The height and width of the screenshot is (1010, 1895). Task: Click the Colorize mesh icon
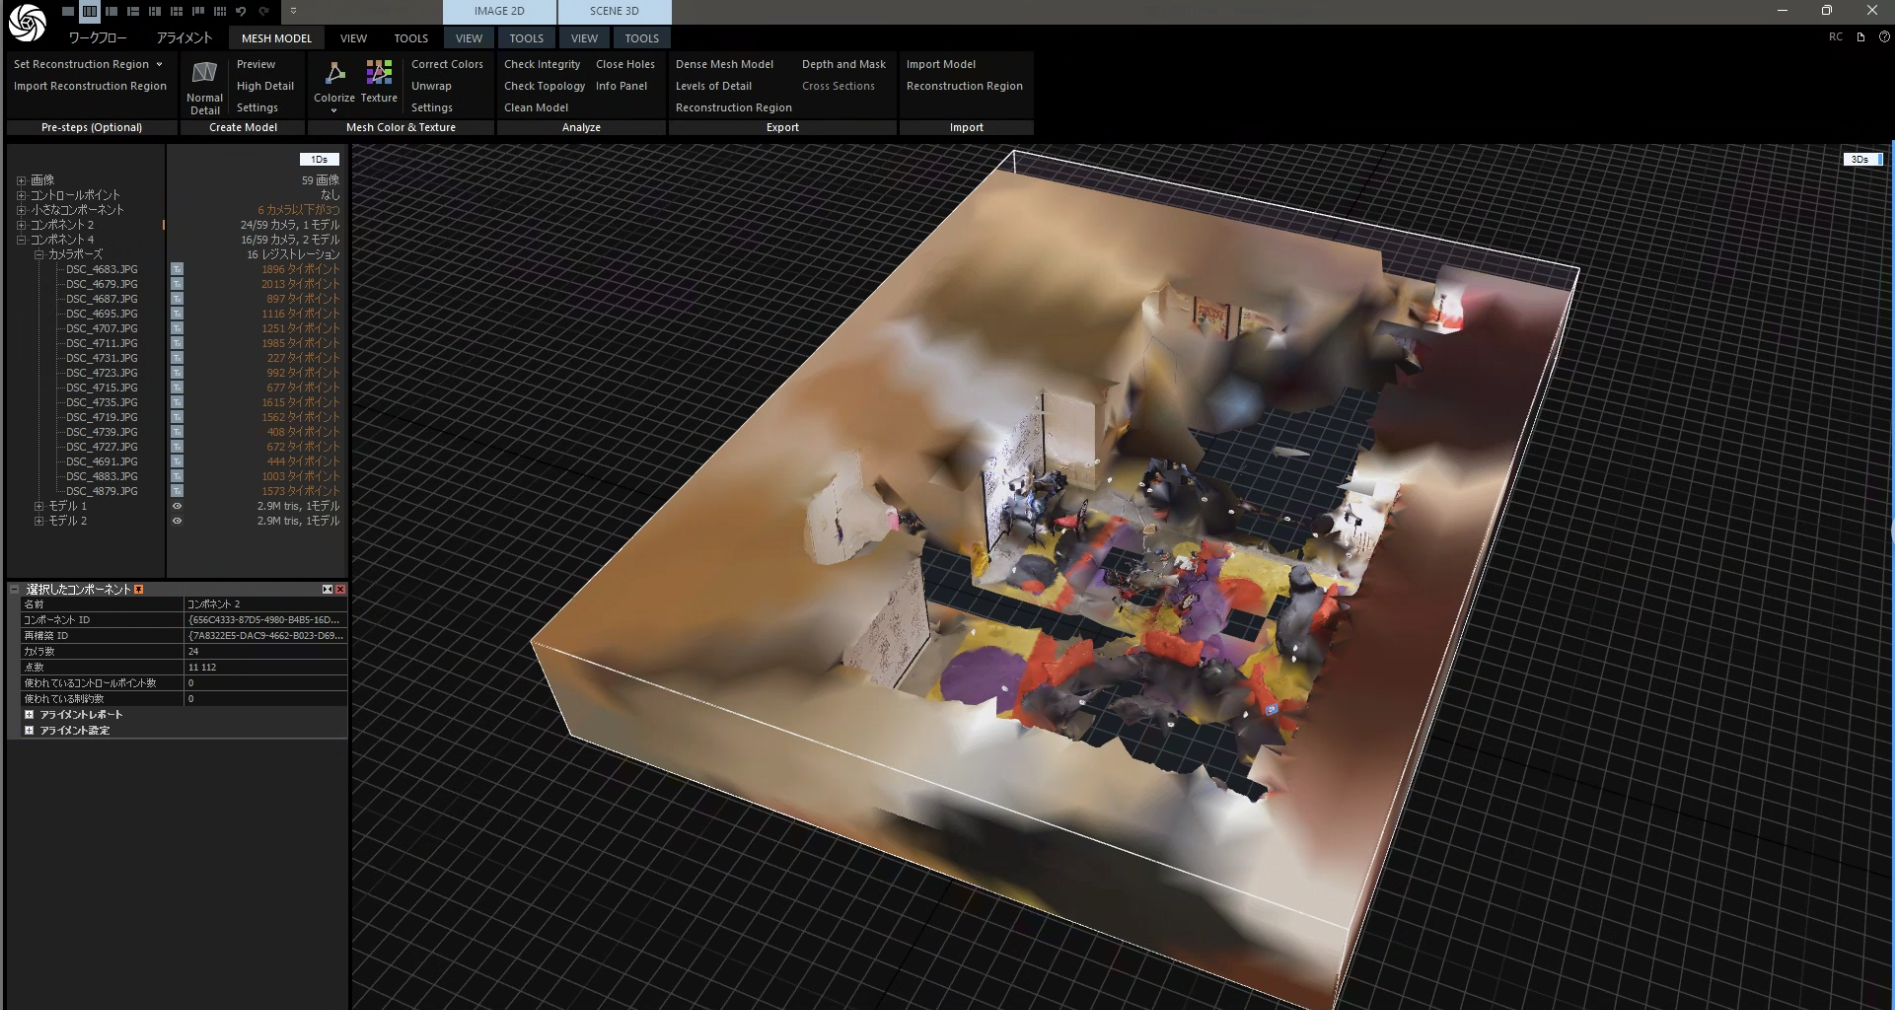pyautogui.click(x=334, y=74)
